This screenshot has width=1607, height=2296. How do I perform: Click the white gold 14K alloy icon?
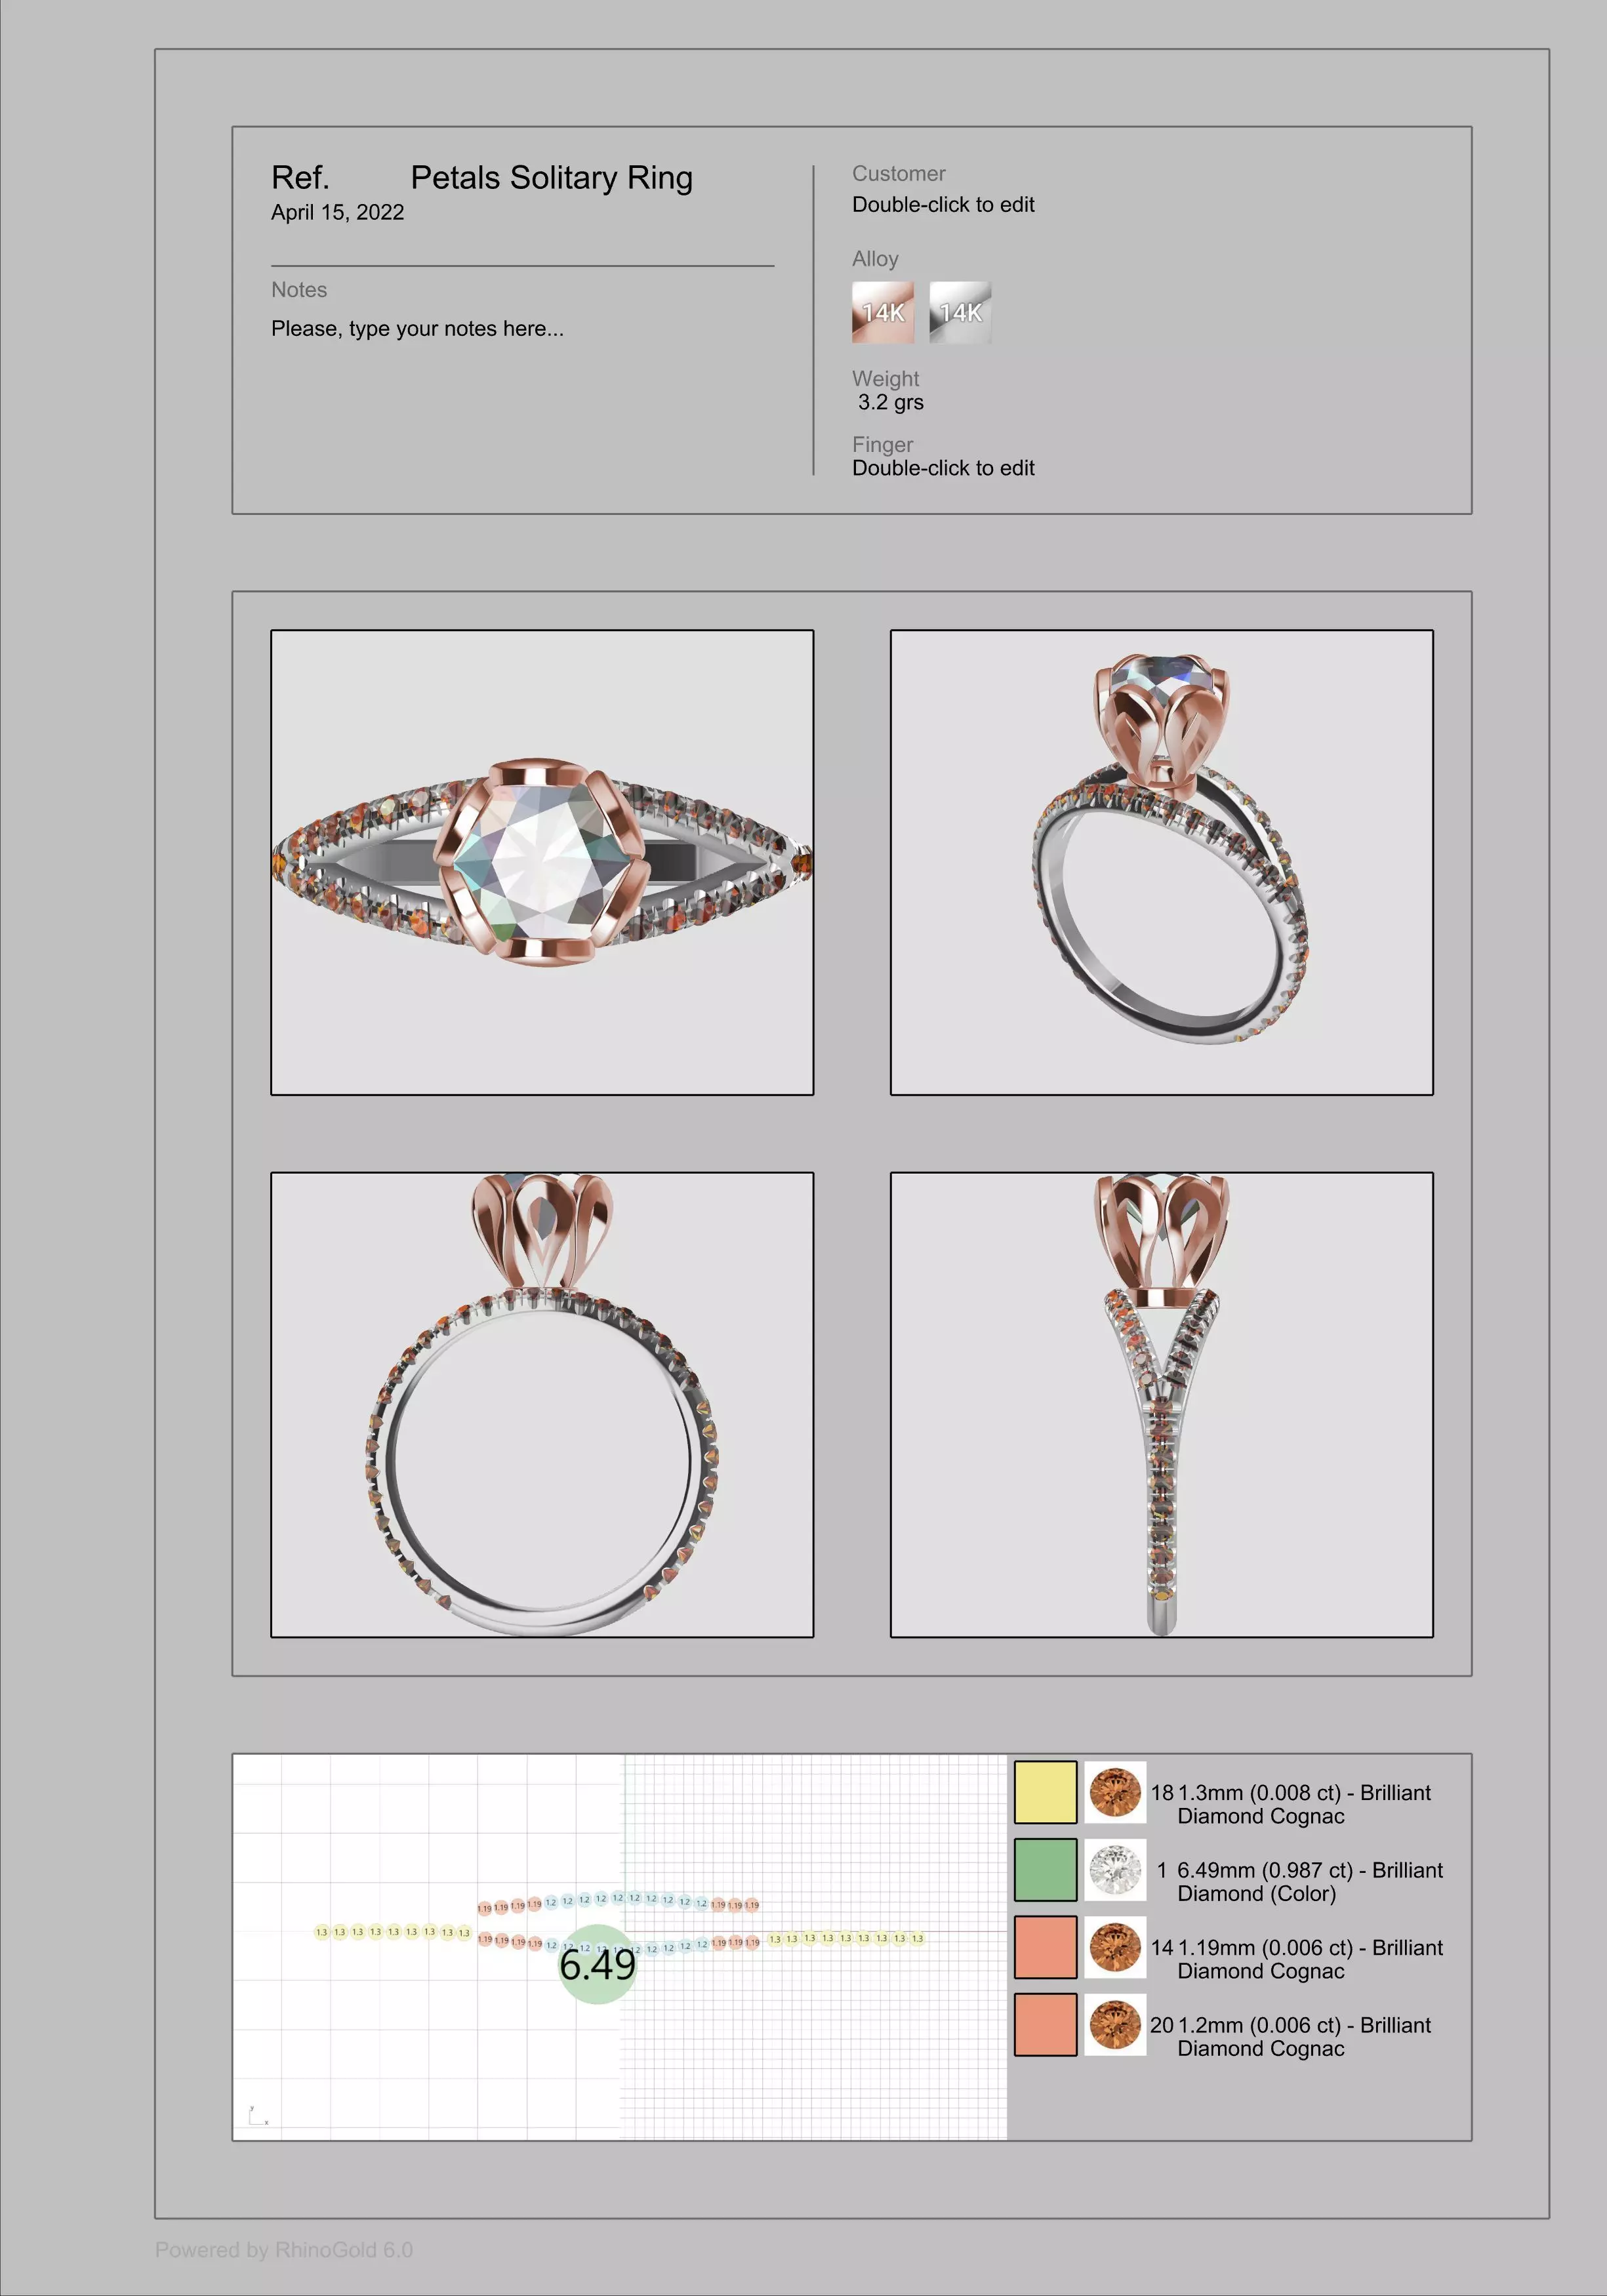tap(960, 312)
